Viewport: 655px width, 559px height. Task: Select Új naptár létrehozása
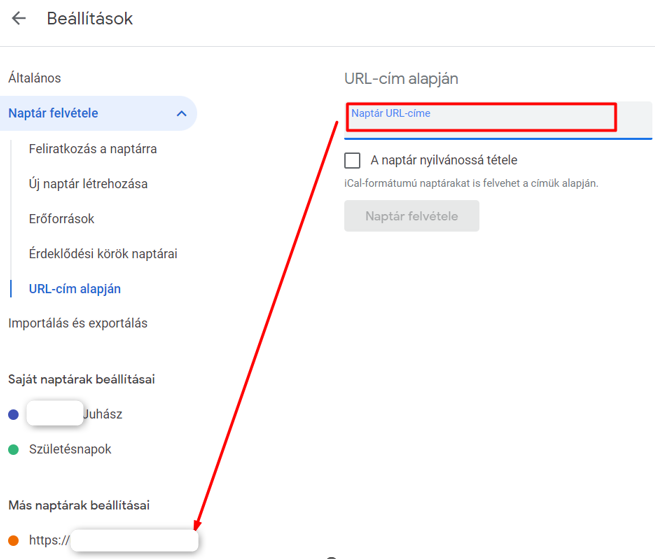pyautogui.click(x=88, y=184)
